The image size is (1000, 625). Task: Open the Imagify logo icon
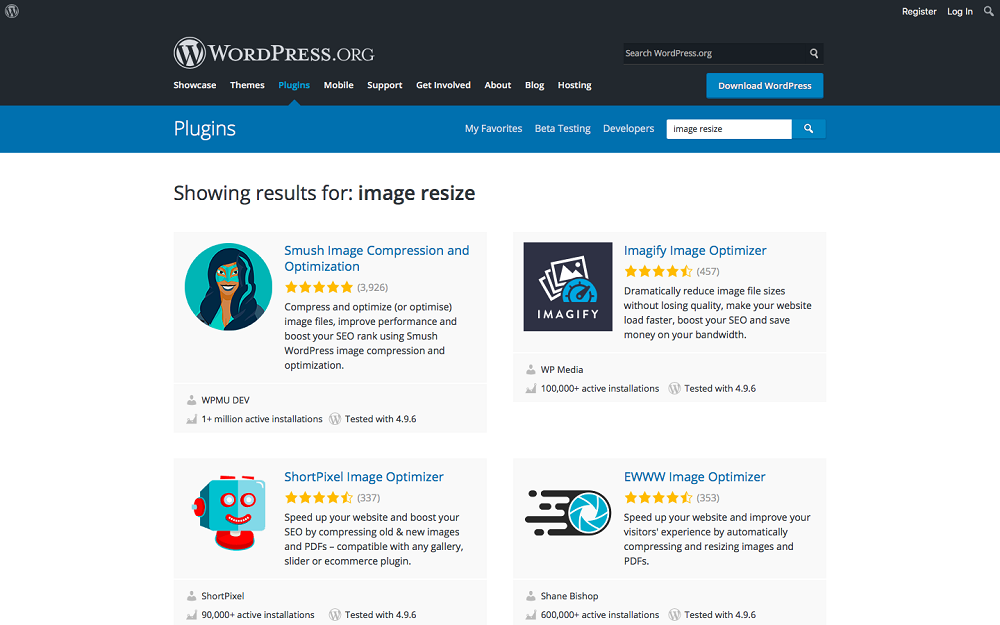[567, 287]
